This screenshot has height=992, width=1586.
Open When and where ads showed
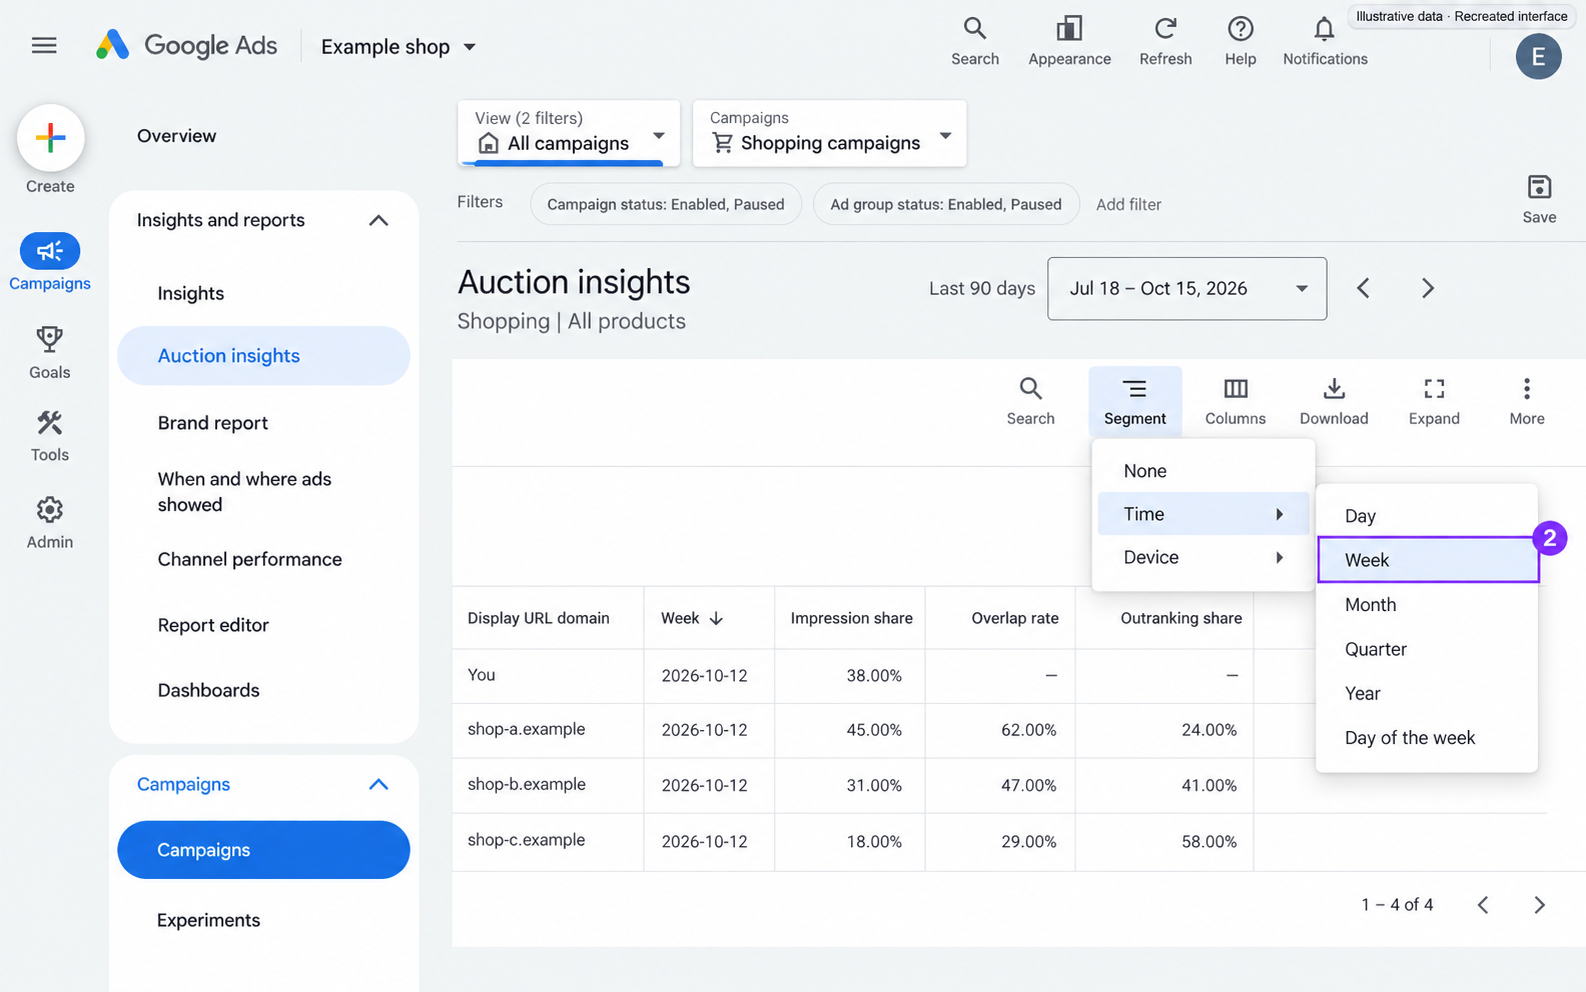pyautogui.click(x=244, y=492)
